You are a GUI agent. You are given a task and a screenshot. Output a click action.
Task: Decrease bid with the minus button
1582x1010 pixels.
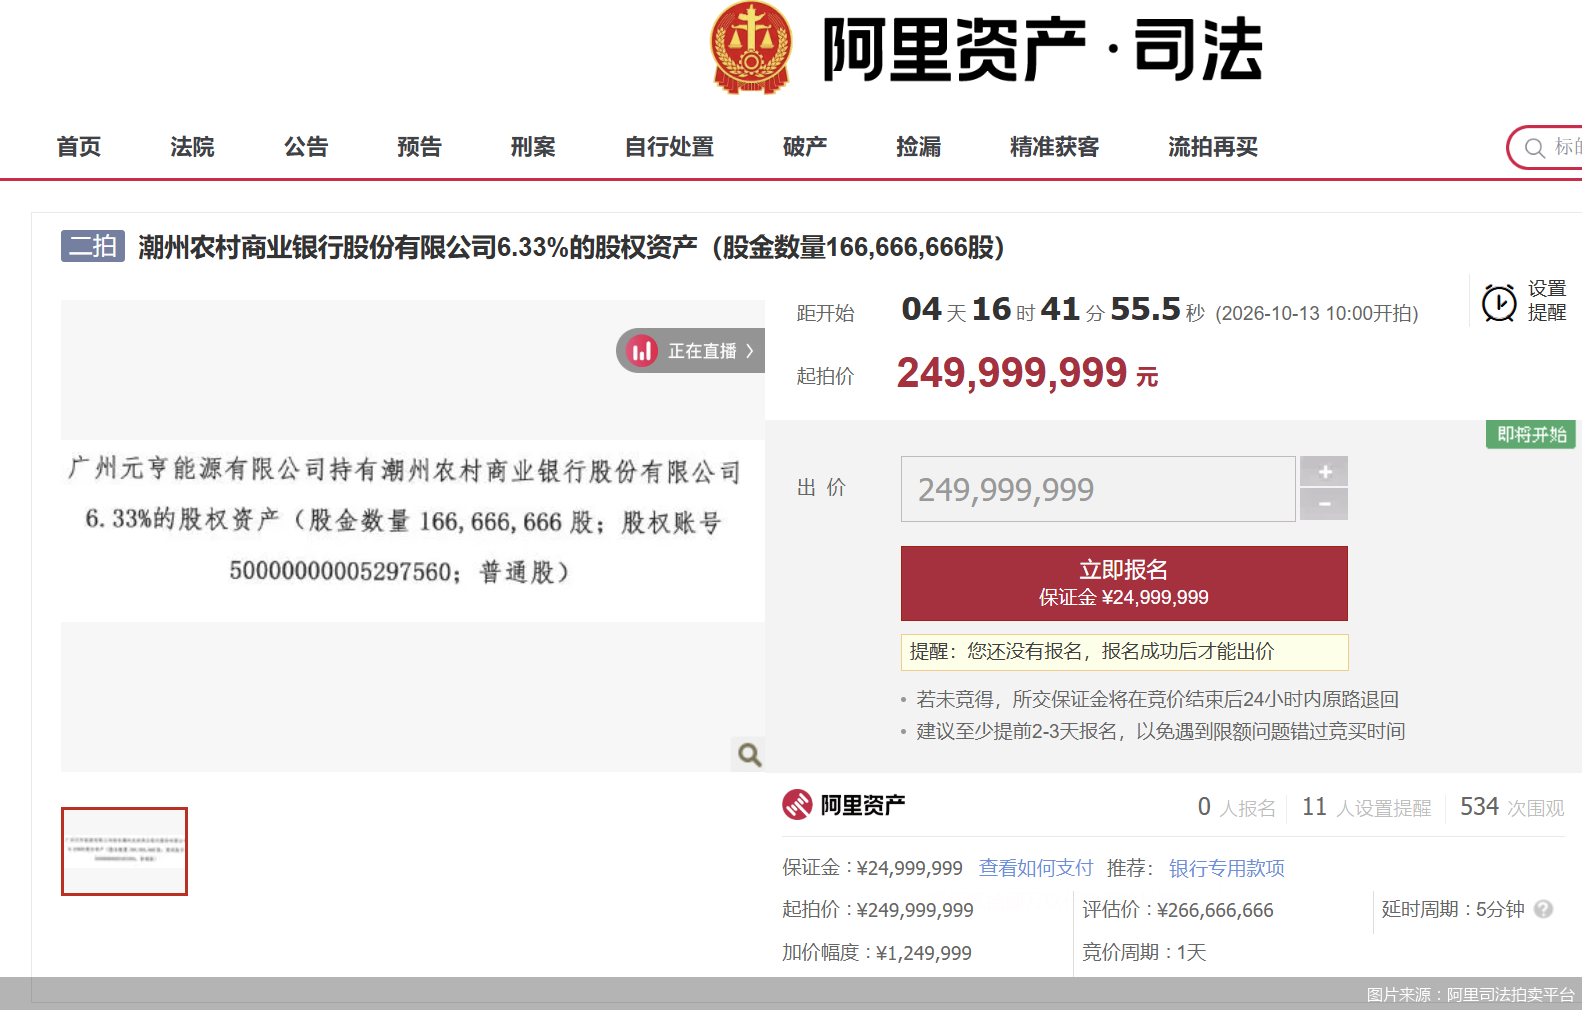pos(1324,504)
